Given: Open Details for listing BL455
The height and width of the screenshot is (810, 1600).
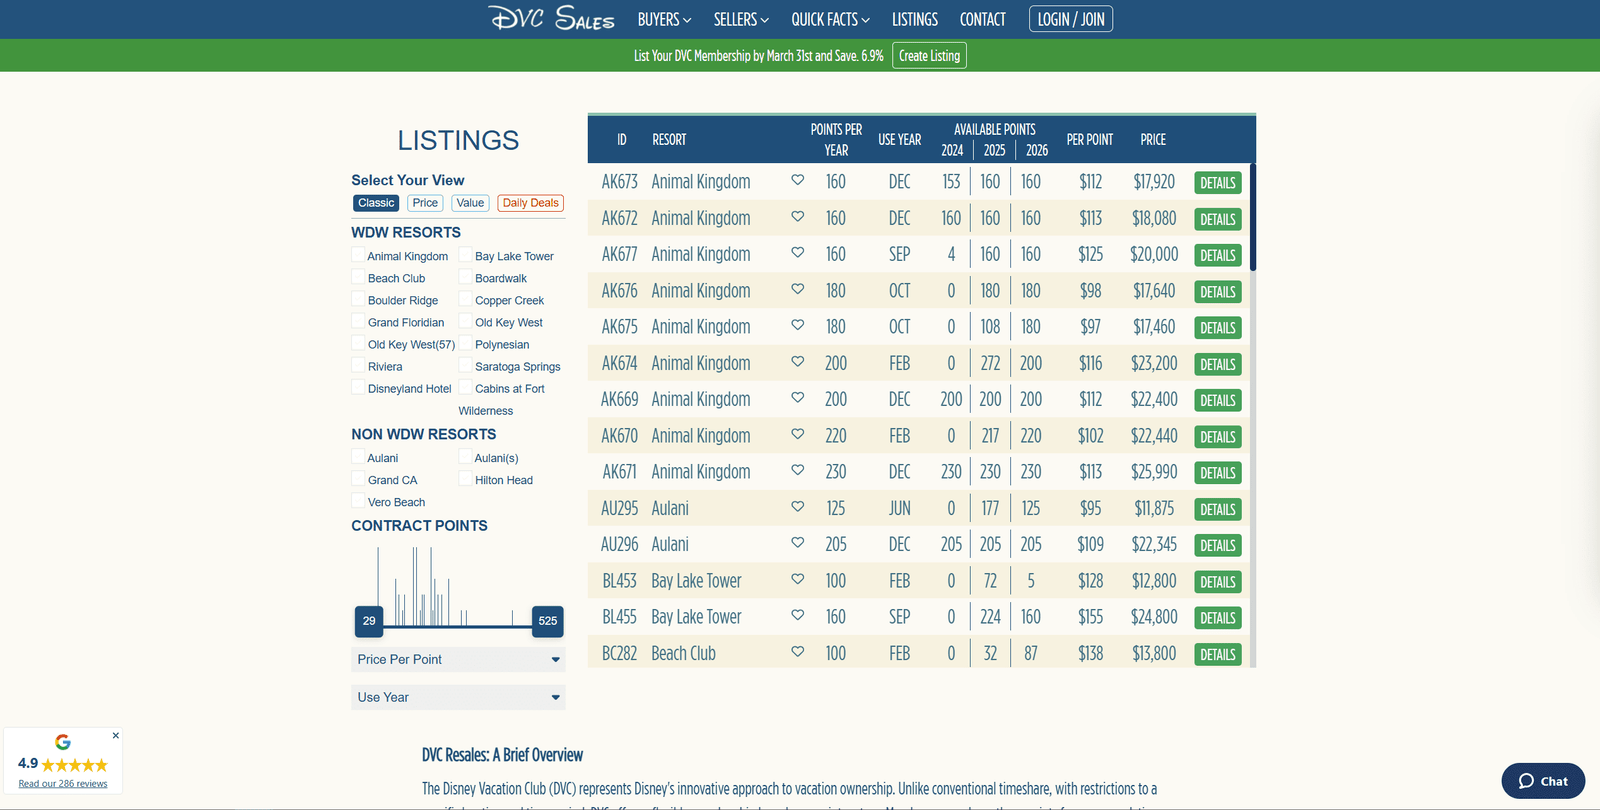Looking at the screenshot, I should (1218, 618).
